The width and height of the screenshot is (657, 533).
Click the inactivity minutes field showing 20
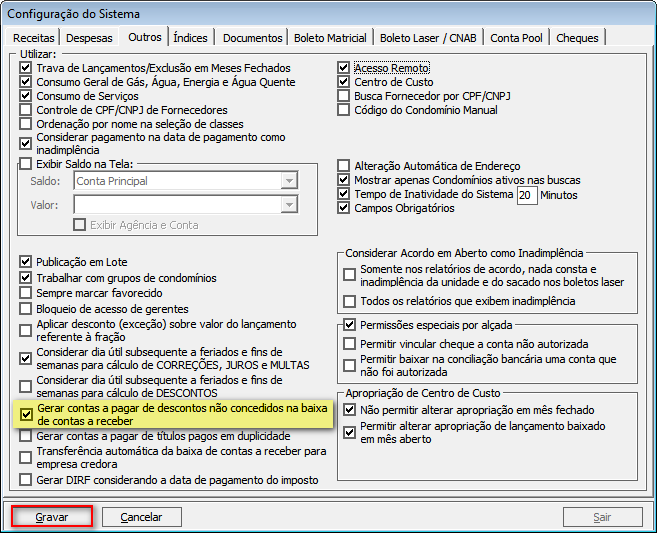tap(527, 195)
